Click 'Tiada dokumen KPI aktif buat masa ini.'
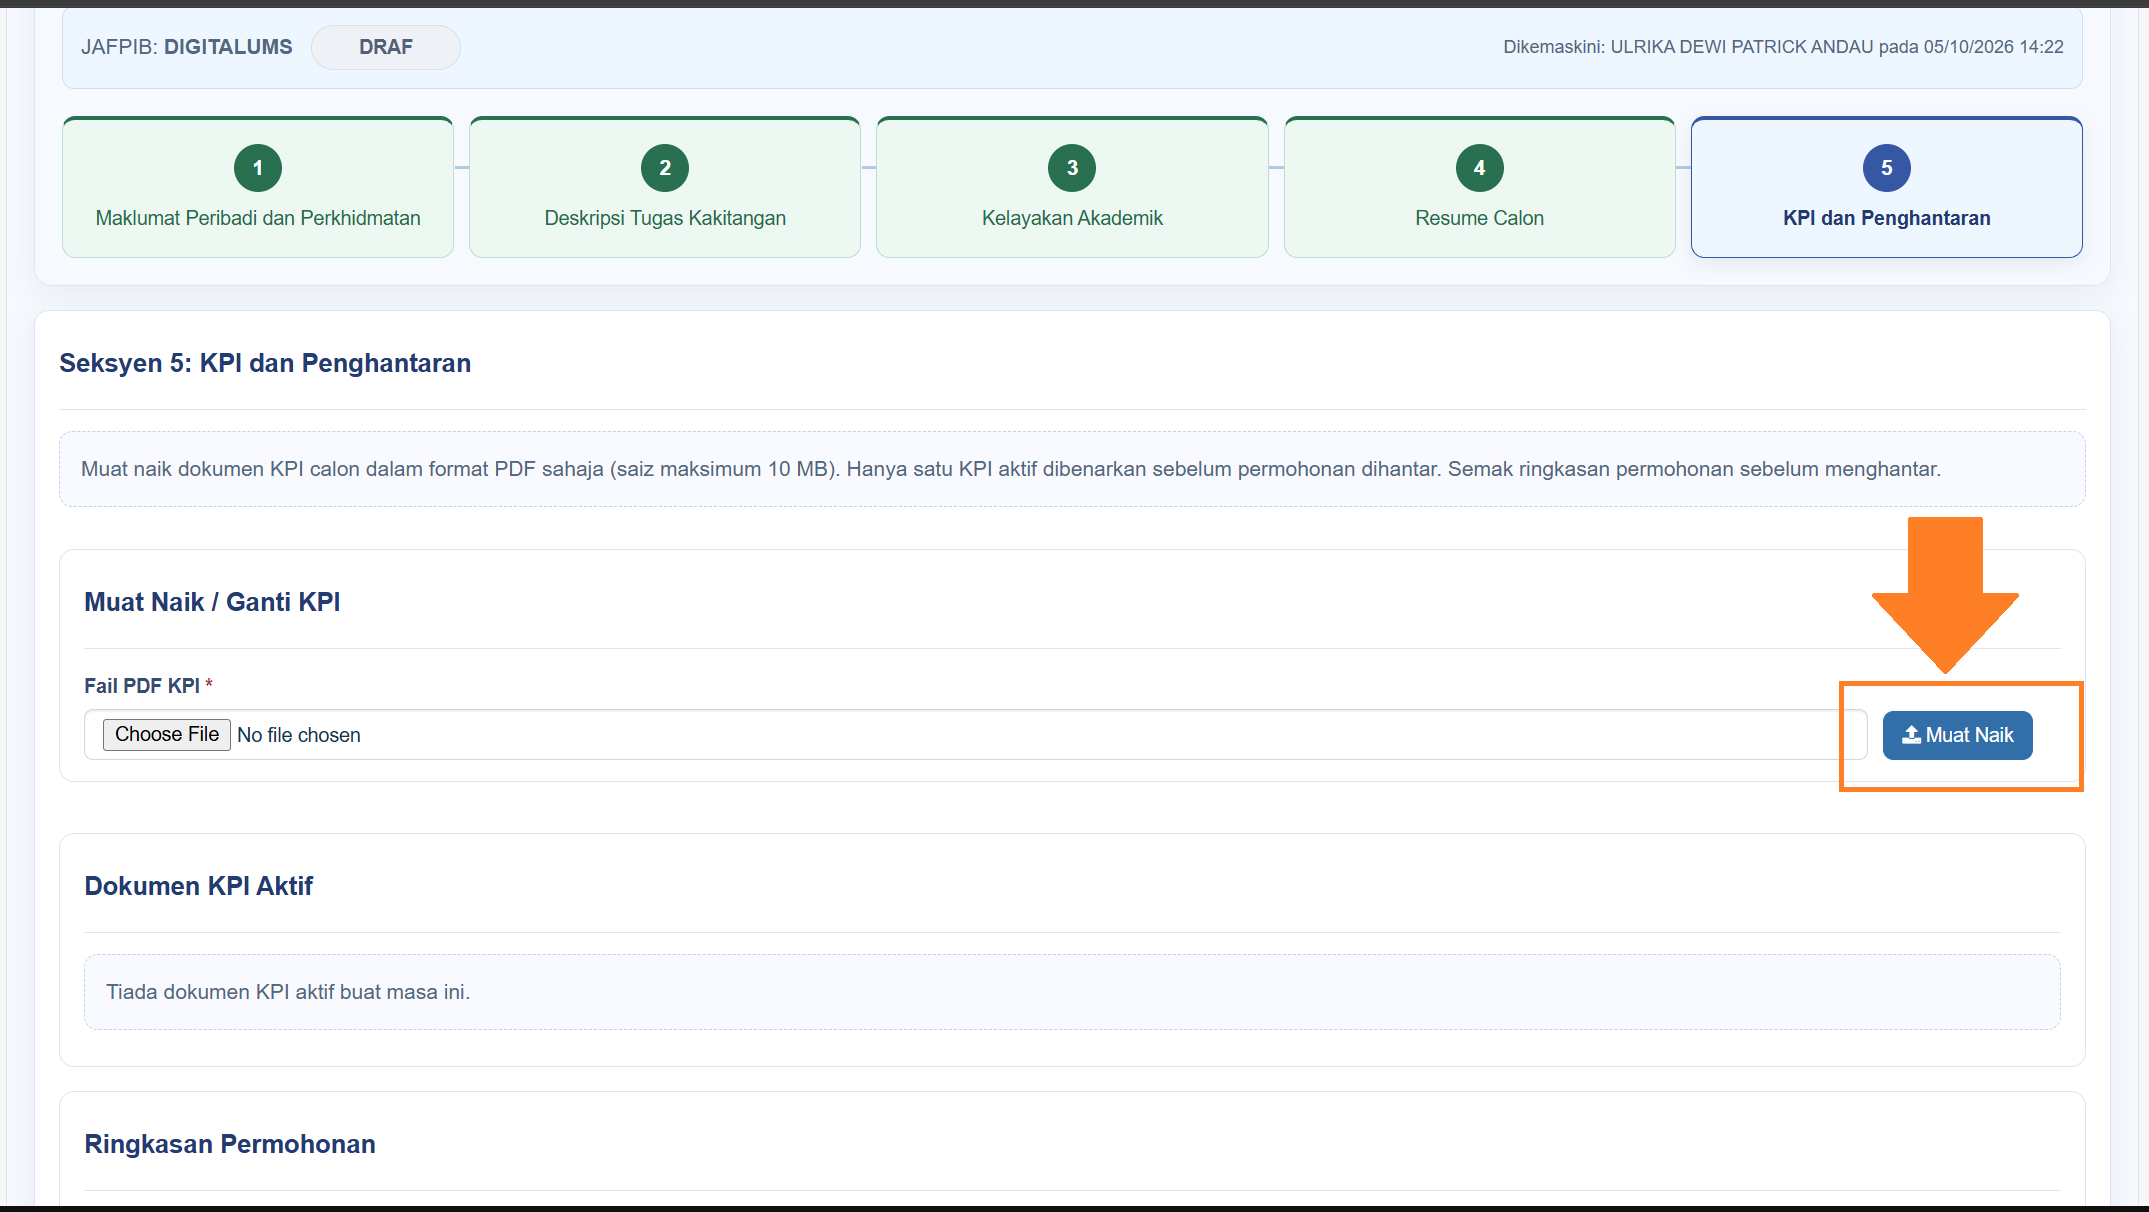 [288, 992]
